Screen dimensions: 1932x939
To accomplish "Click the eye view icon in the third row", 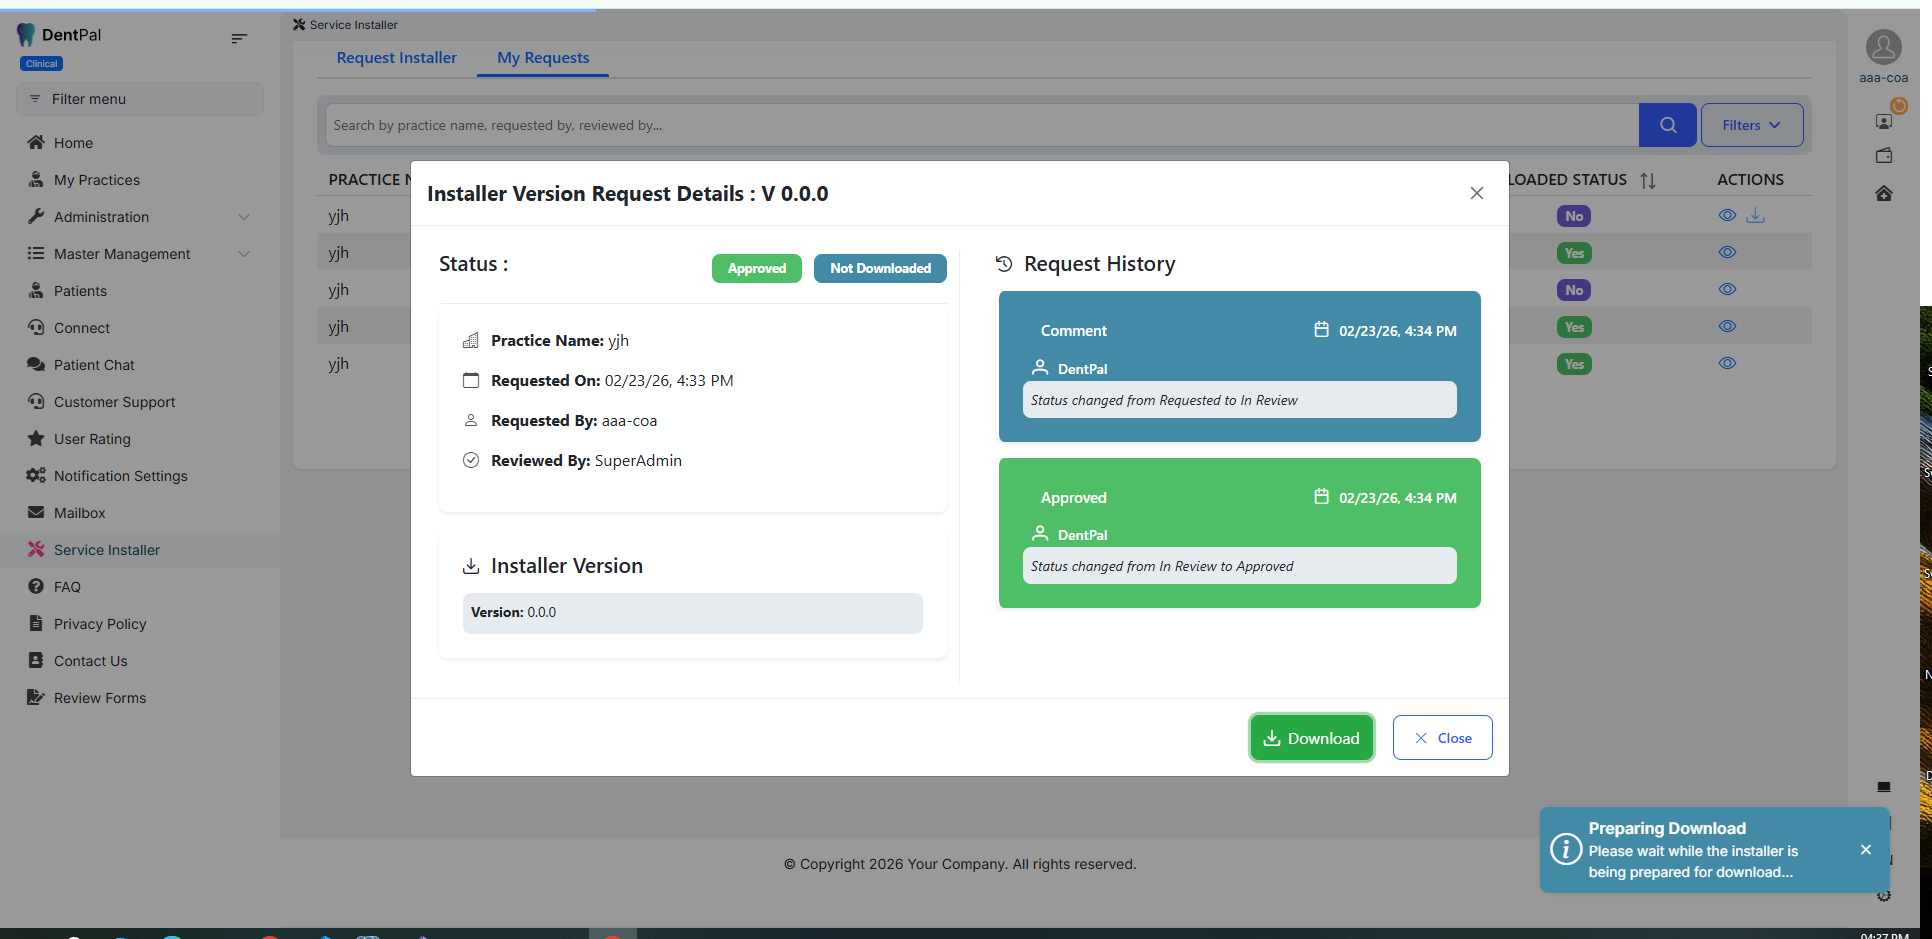I will coord(1727,290).
